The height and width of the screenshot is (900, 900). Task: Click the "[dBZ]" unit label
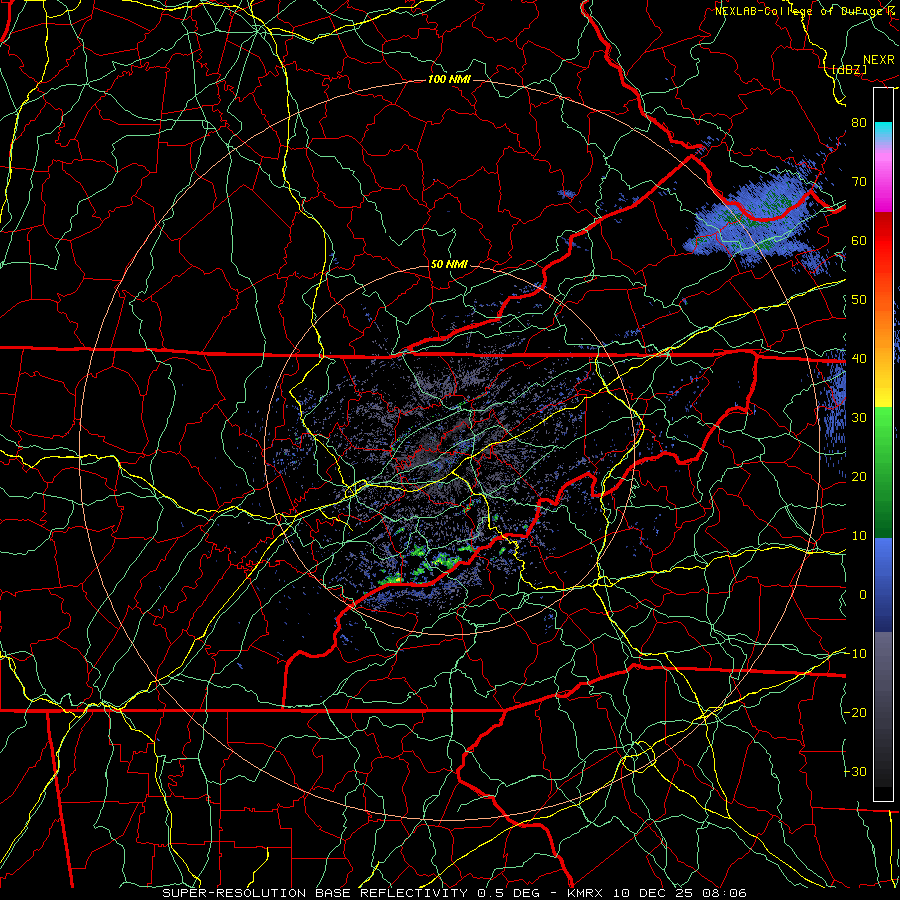(x=849, y=69)
